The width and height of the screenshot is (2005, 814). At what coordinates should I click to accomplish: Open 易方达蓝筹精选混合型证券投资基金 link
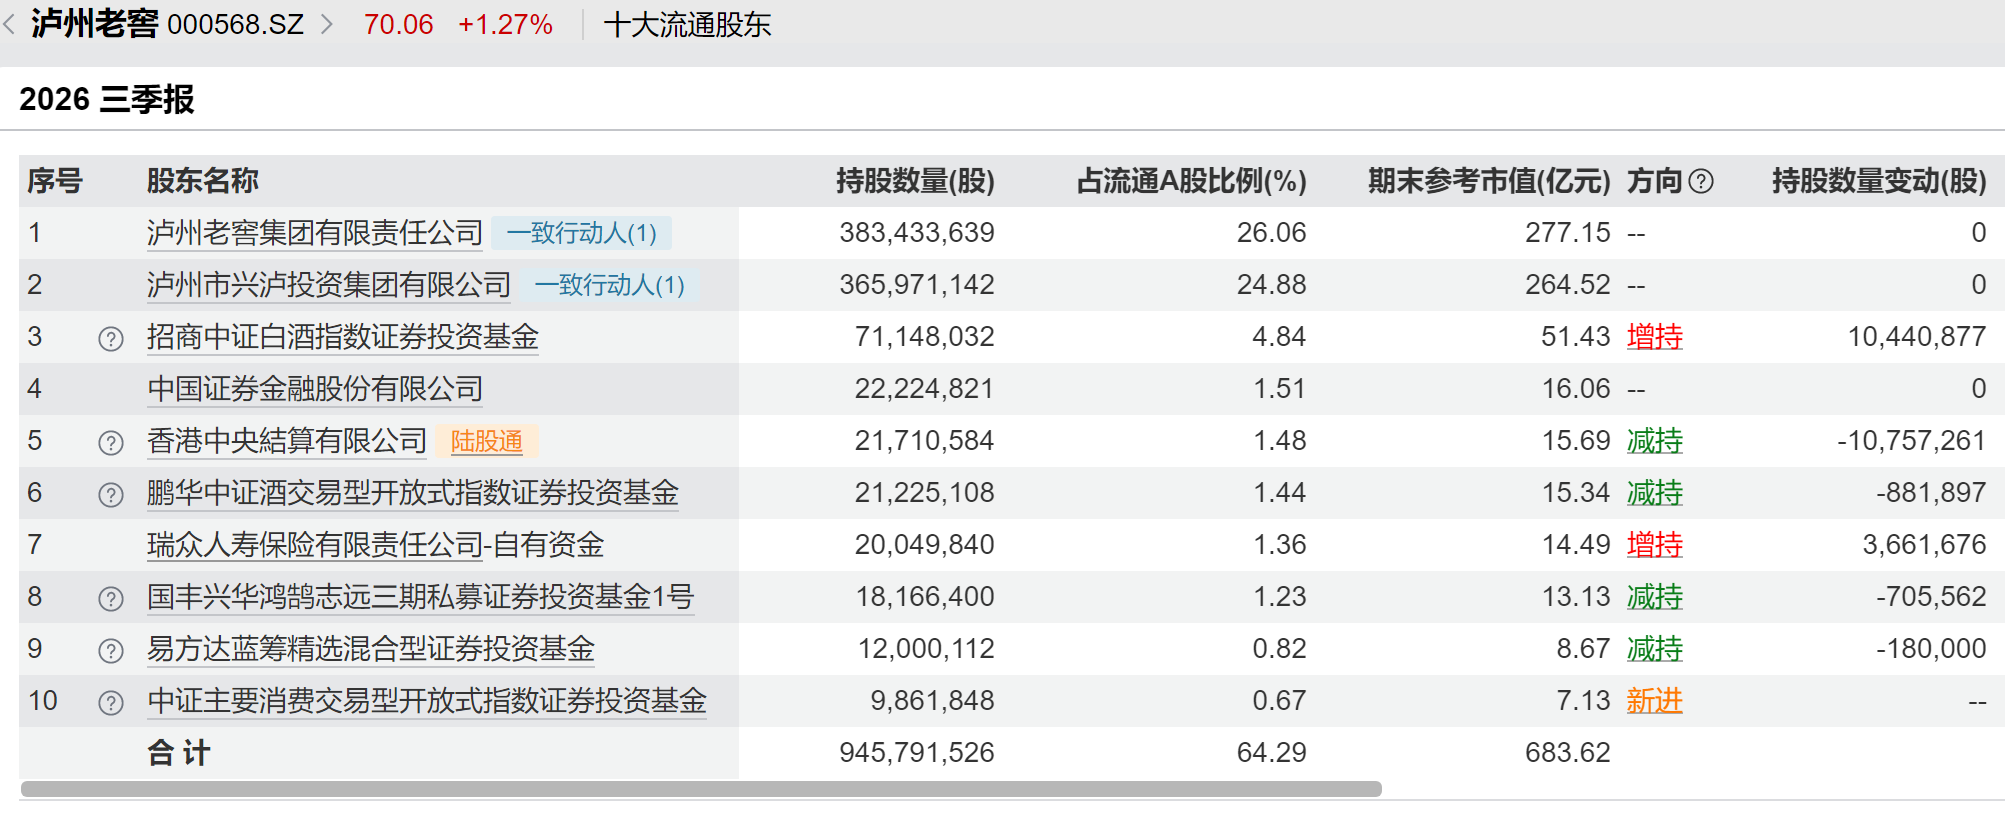click(x=371, y=649)
